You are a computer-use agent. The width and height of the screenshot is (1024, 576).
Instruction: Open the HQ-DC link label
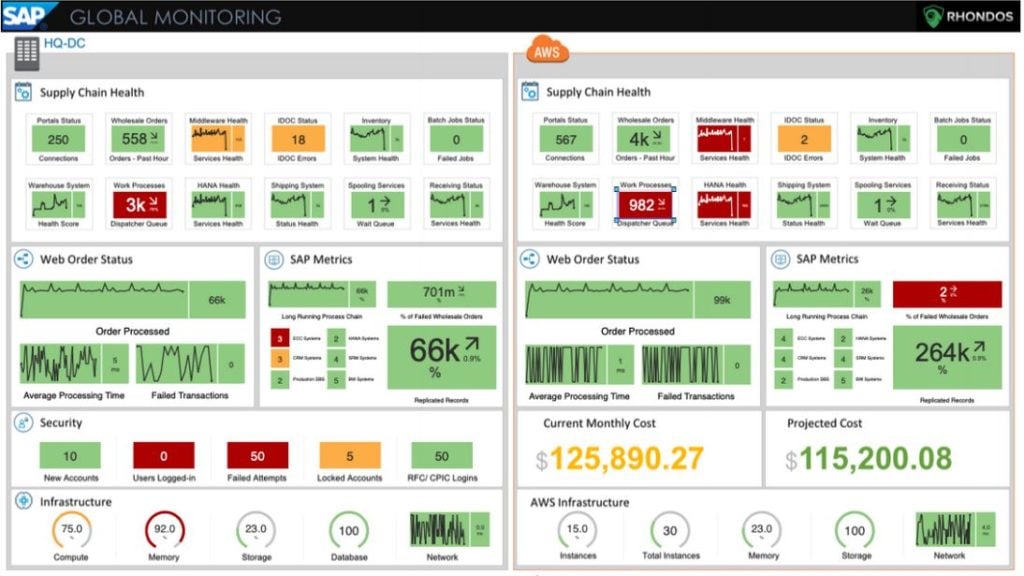(x=64, y=43)
